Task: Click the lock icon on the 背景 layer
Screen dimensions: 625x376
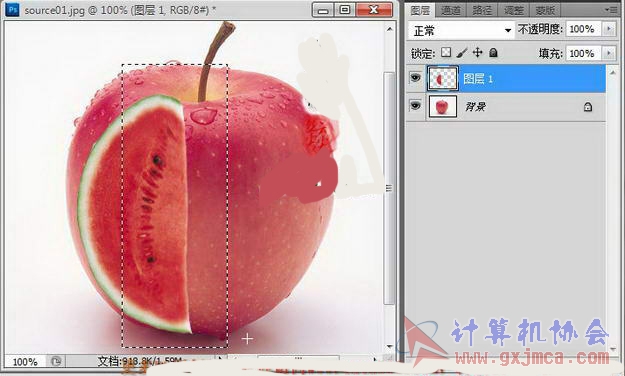Action: tap(588, 106)
